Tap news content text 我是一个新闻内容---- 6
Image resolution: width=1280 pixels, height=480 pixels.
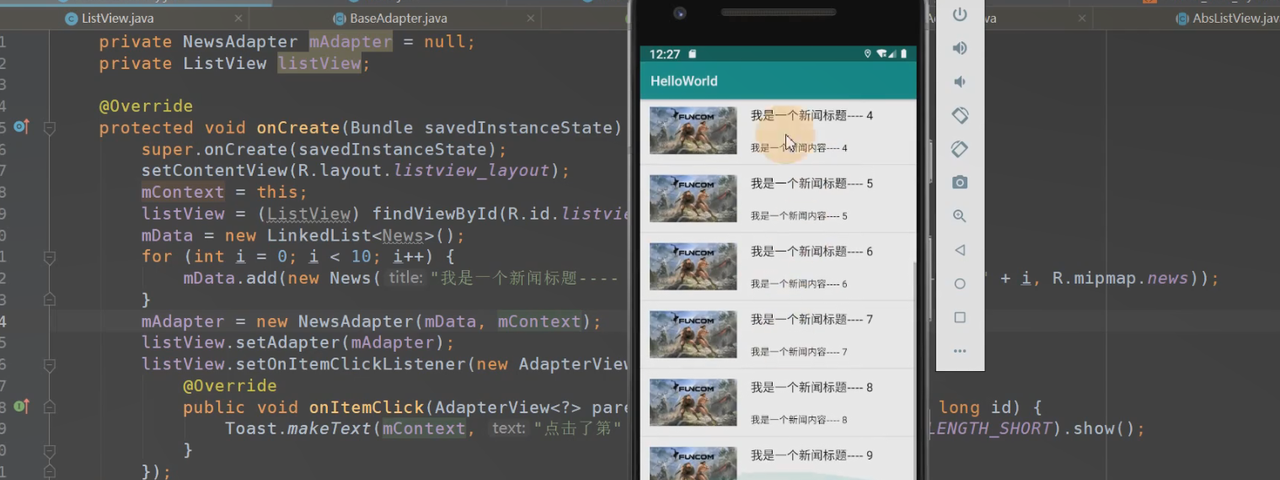(799, 284)
